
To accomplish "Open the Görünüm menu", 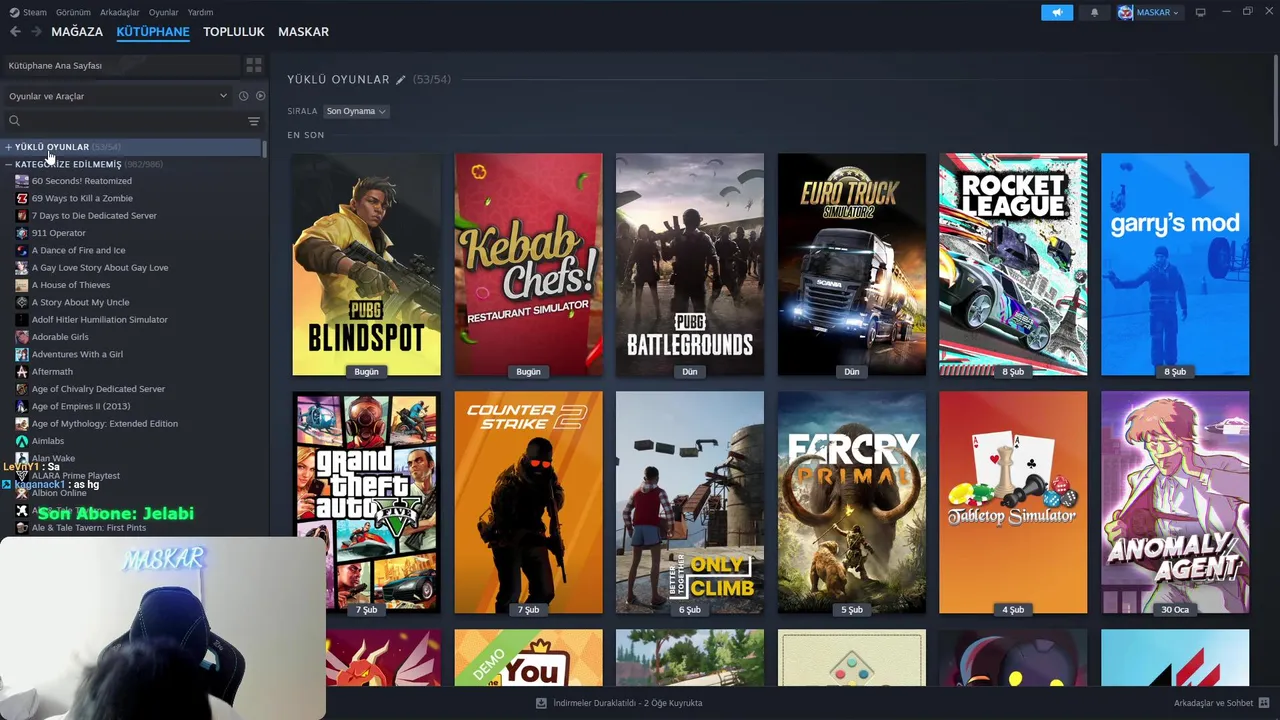I will point(73,12).
